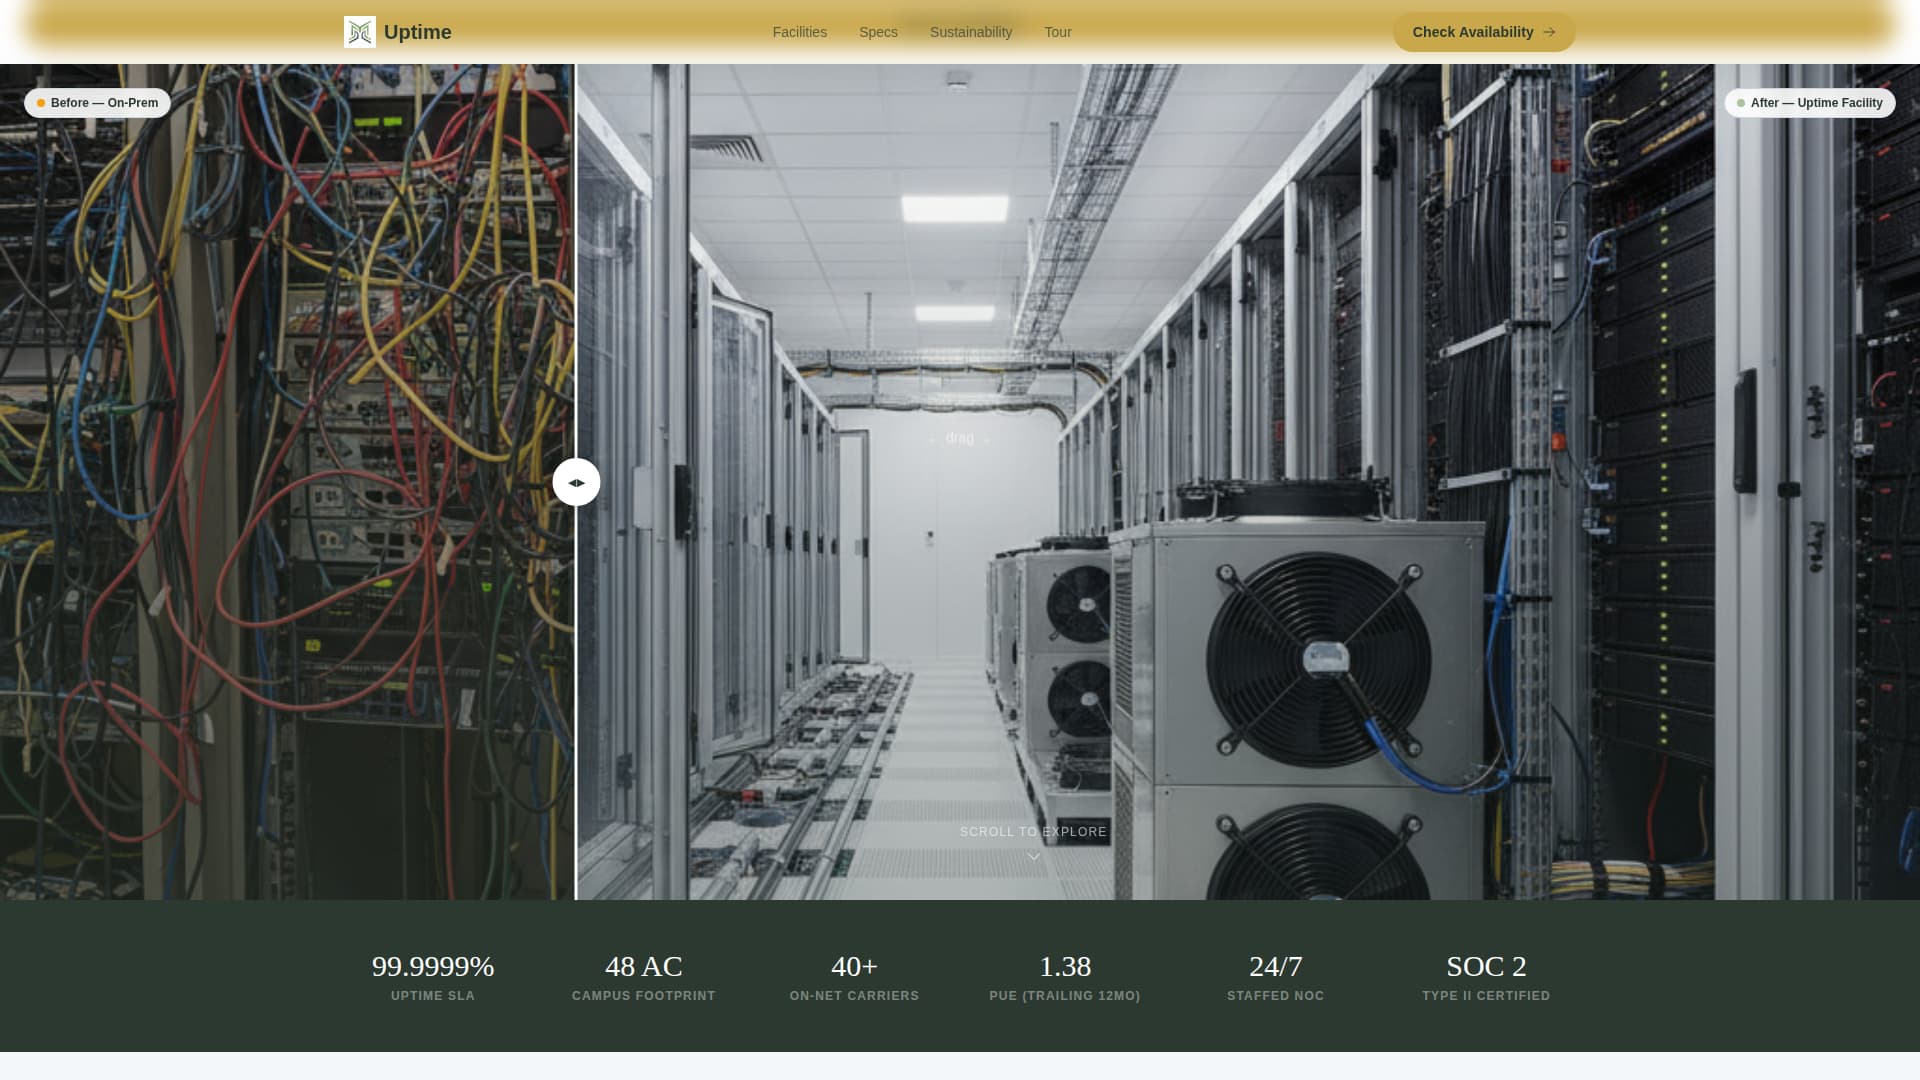Expand the Facilities navigation entry
Screen dimensions: 1920x1080
(x=798, y=31)
